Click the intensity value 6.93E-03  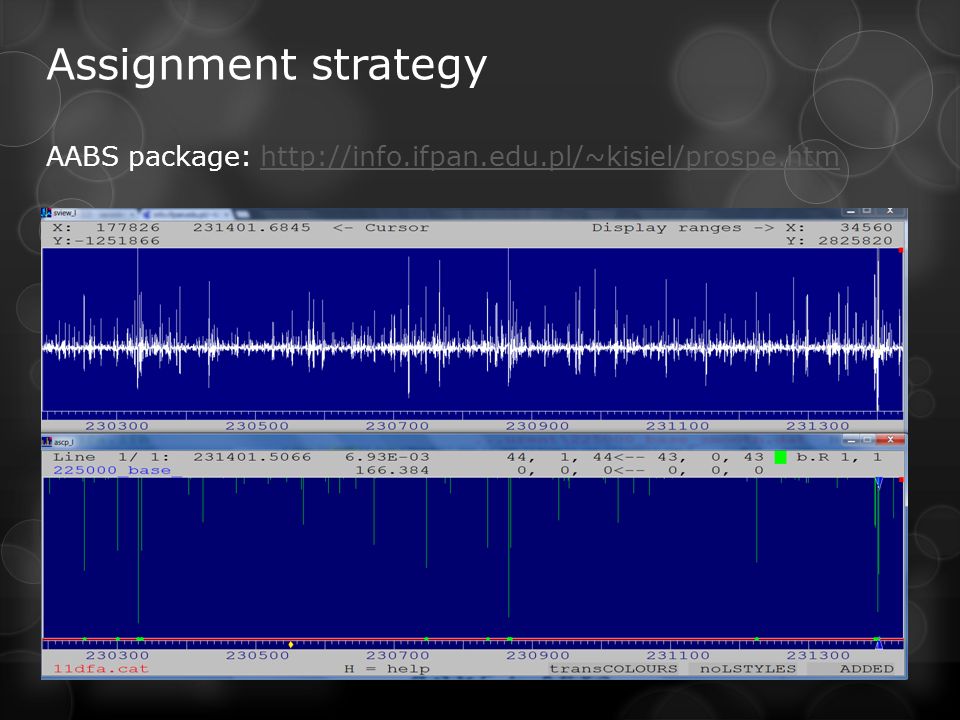[x=387, y=457]
